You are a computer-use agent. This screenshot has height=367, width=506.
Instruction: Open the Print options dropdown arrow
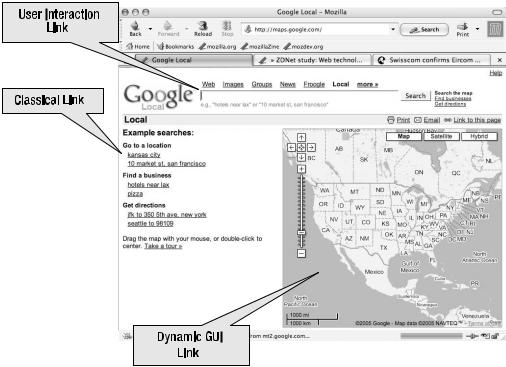[x=477, y=29]
